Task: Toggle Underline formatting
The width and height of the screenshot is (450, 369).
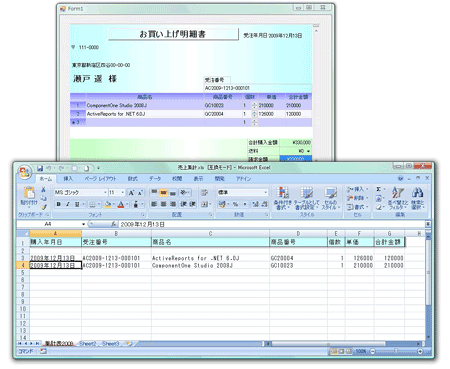Action: [x=77, y=204]
